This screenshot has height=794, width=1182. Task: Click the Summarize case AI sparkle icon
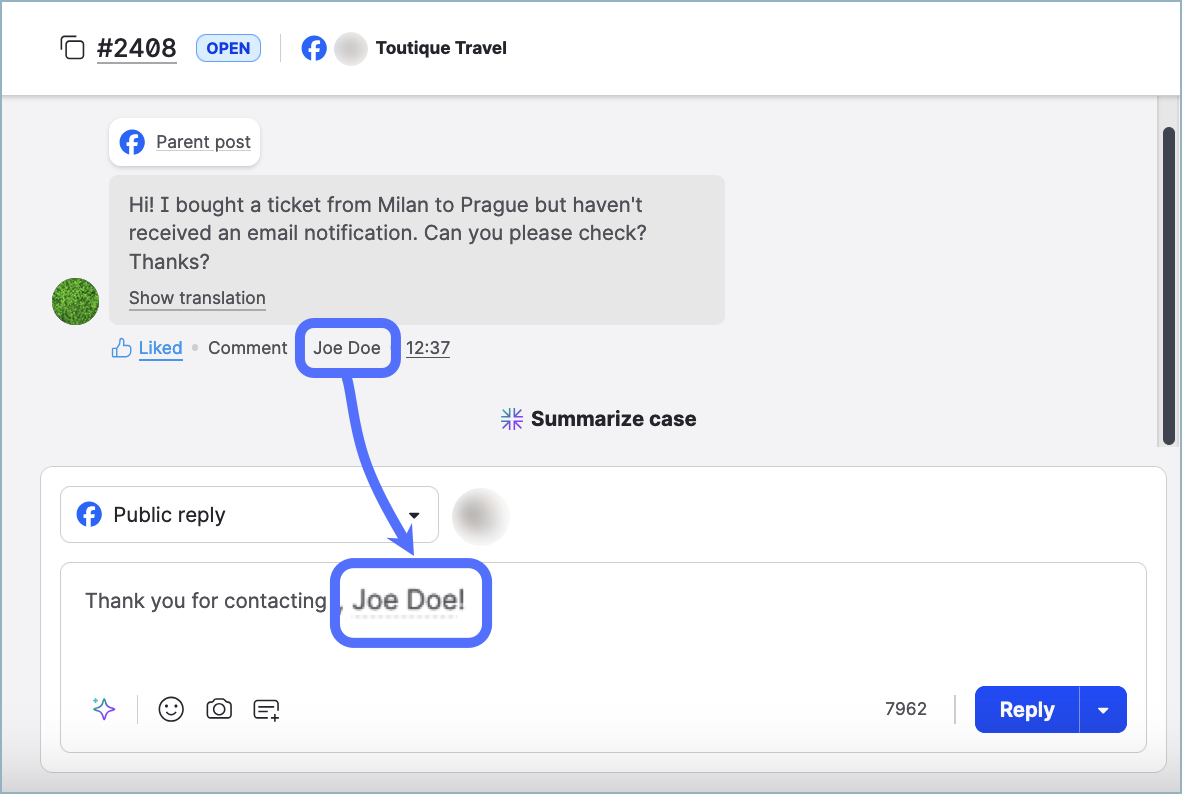[x=511, y=419]
